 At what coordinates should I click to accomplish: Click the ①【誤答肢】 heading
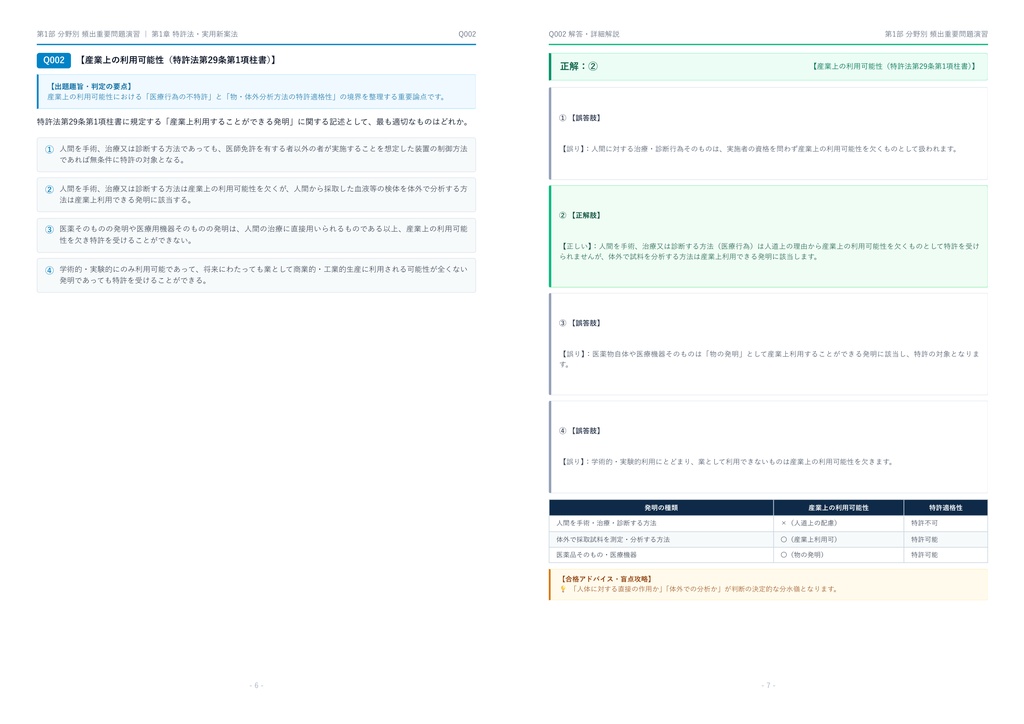[x=580, y=118]
